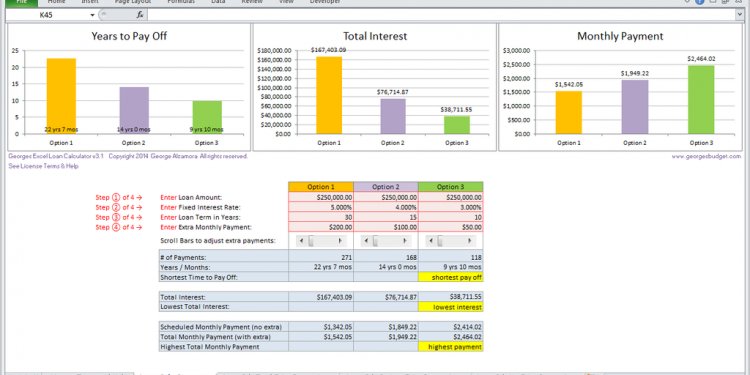Click the yellow 'lowest interest' cell
This screenshot has width=750, height=375.
click(x=451, y=307)
